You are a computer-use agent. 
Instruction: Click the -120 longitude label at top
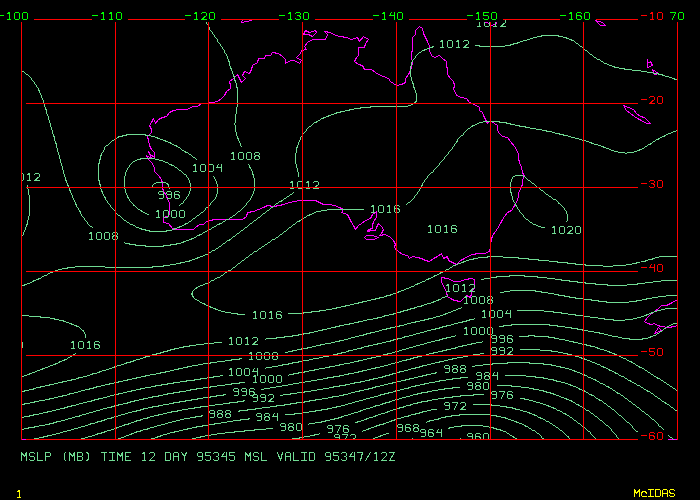[x=203, y=16]
